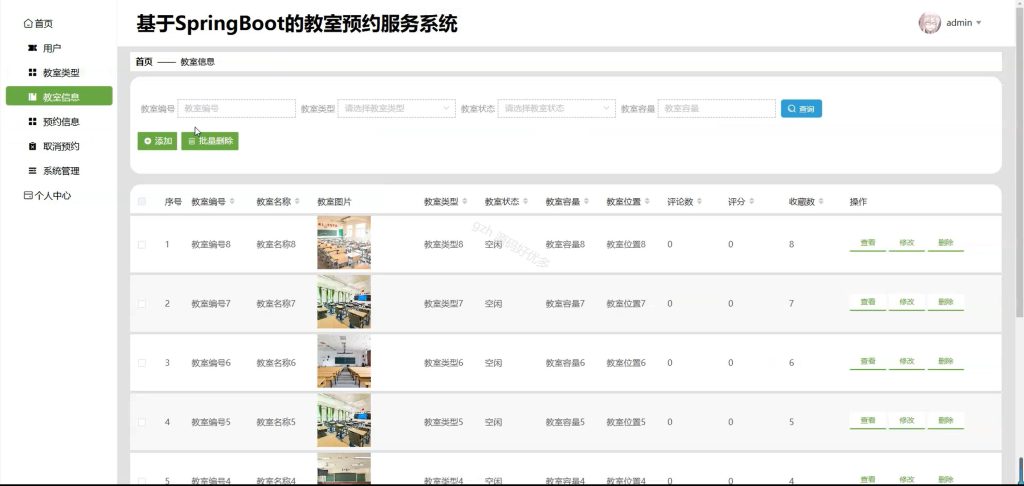
Task: Click the 教室类型 grid icon
Action: pos(33,73)
